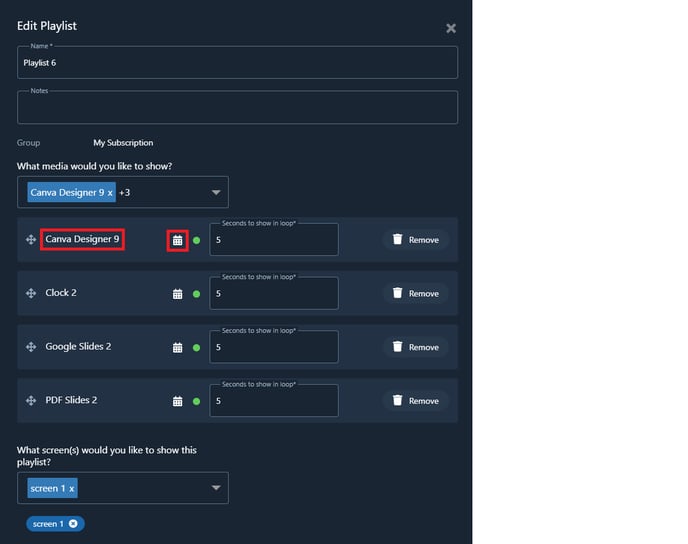Remove Canva Designer 9 chip from media selector
This screenshot has height=544, width=688.
pos(110,193)
